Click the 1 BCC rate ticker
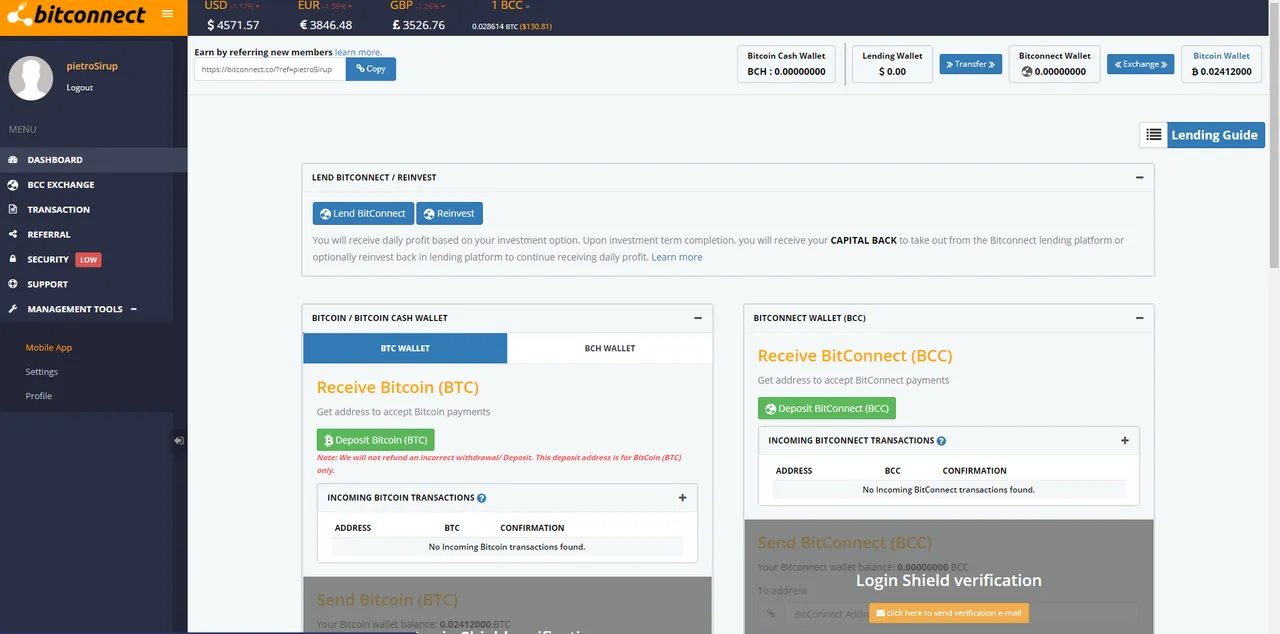This screenshot has height=634, width=1280. [512, 17]
